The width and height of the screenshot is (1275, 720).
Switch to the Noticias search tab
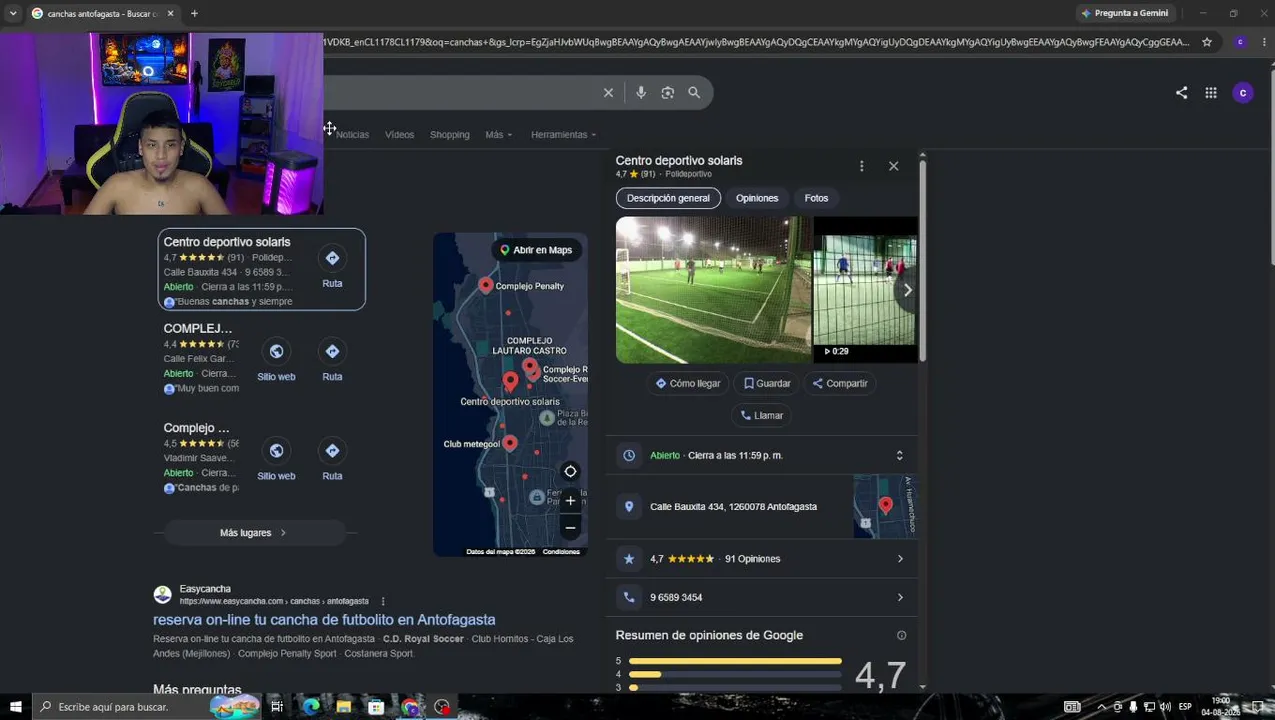click(x=352, y=134)
